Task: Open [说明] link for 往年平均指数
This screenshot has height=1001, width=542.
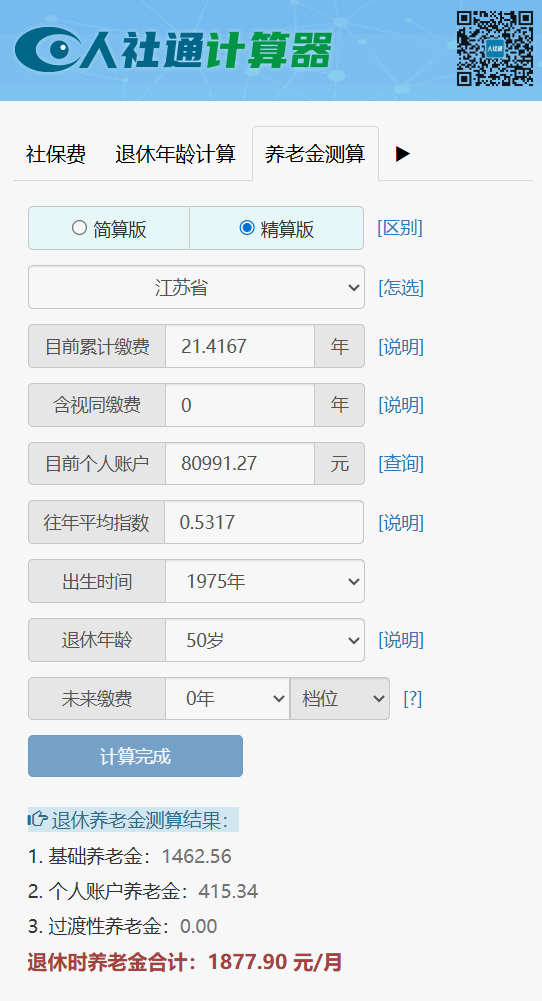Action: pyautogui.click(x=401, y=523)
